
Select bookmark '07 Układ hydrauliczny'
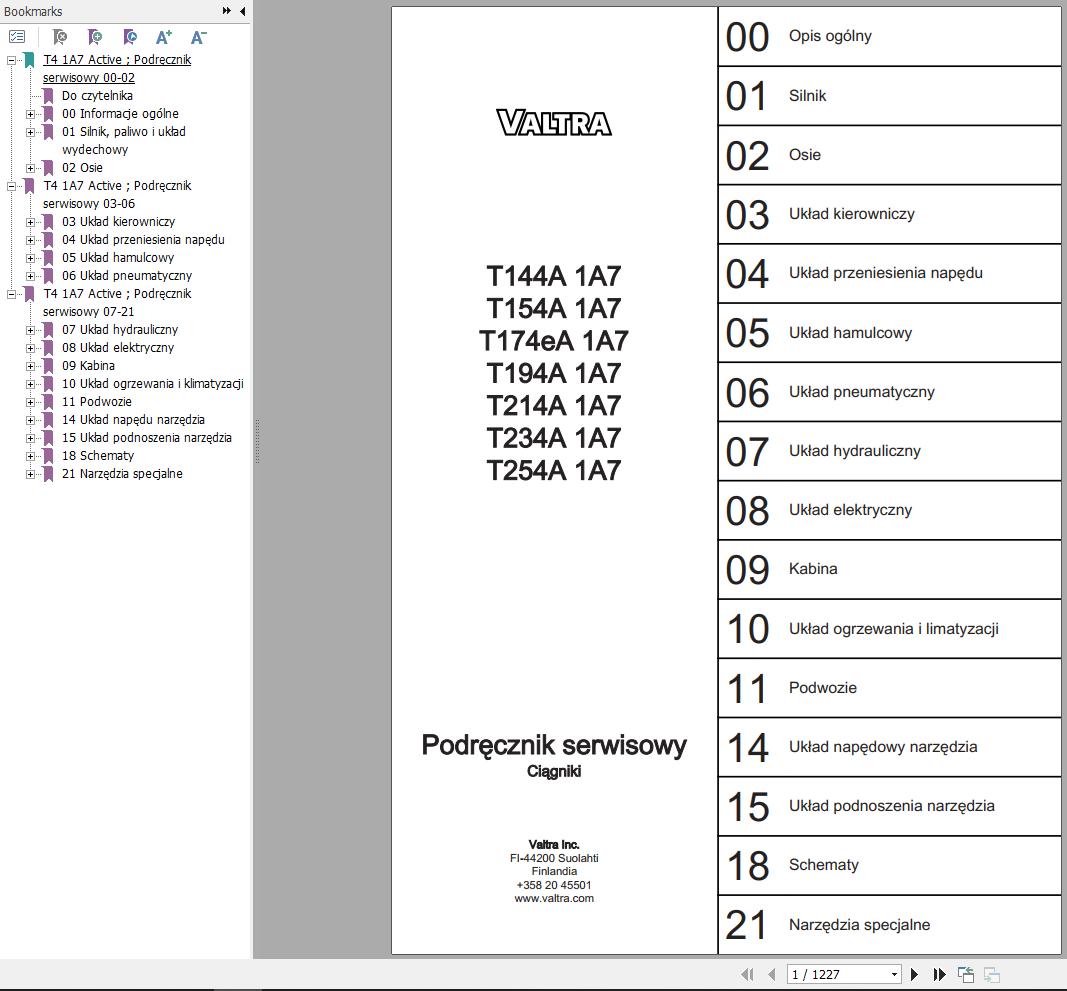pyautogui.click(x=120, y=329)
